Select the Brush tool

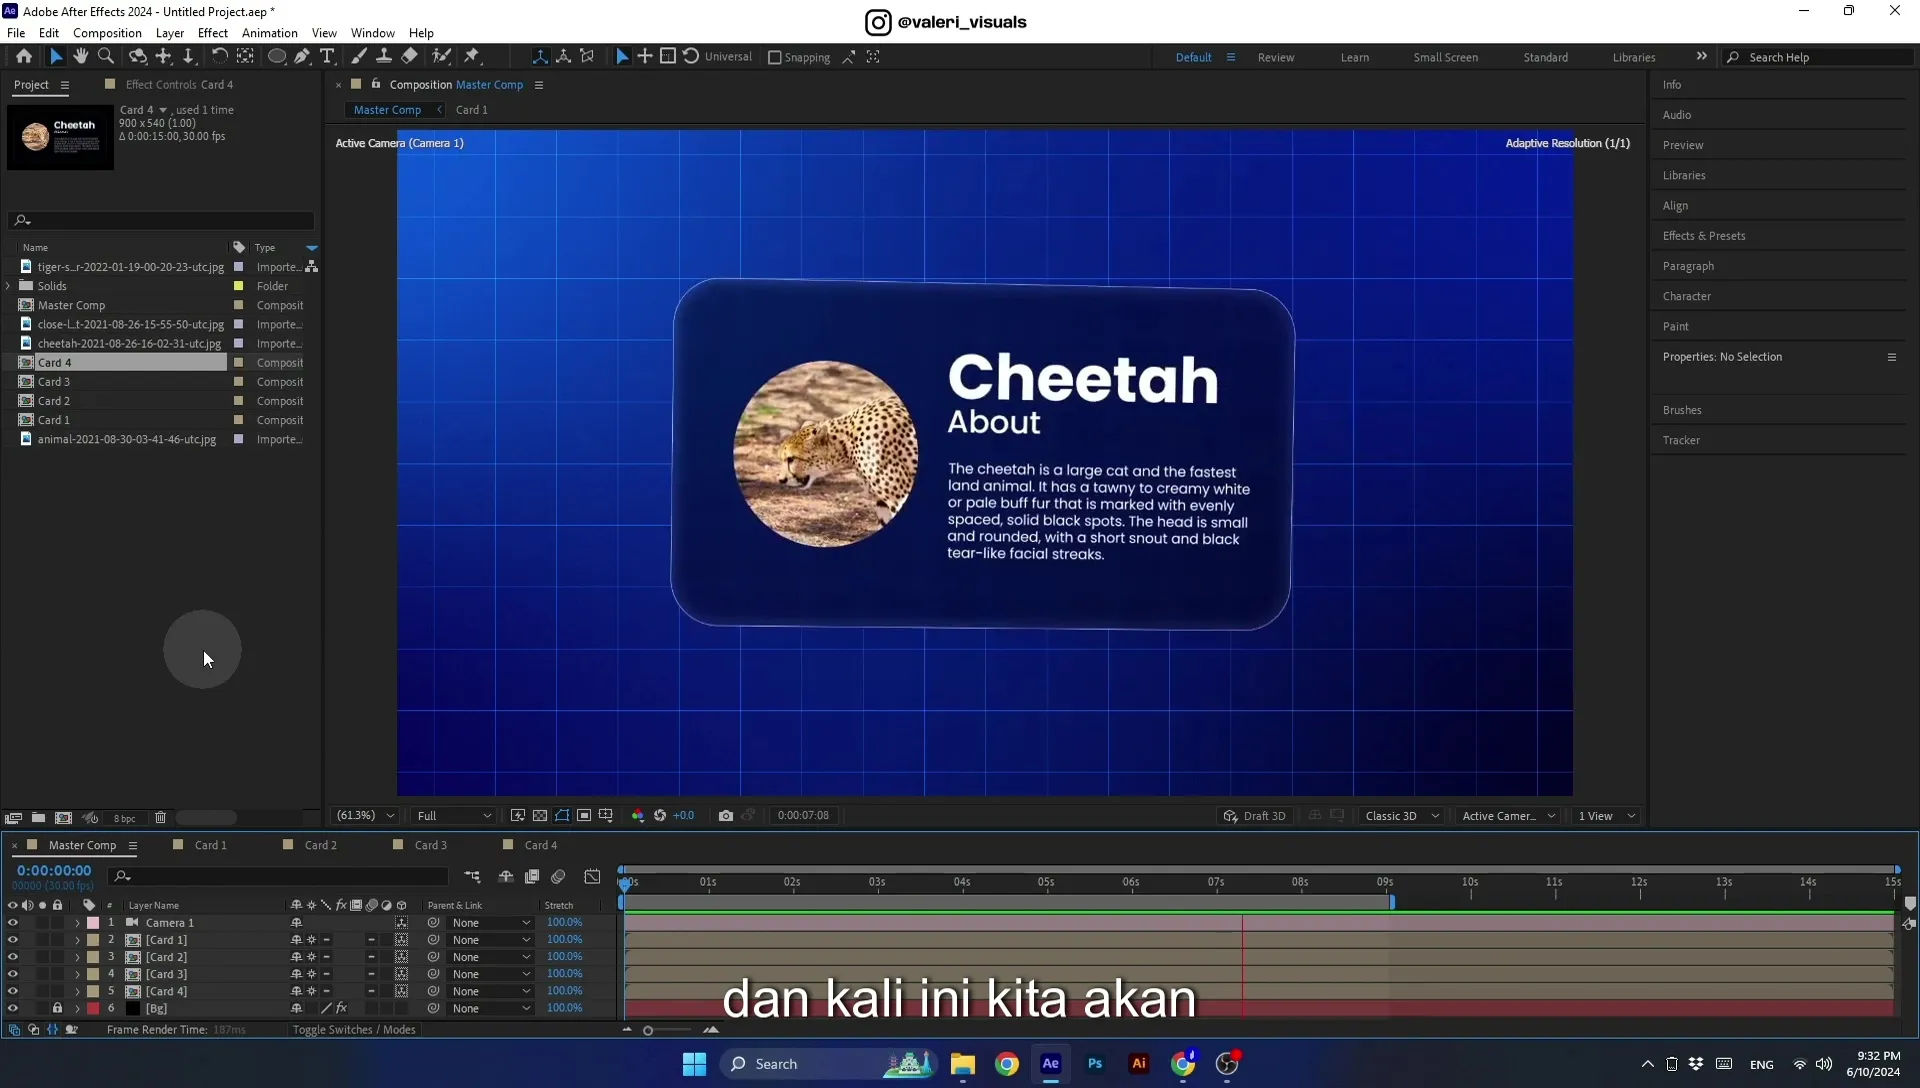[359, 57]
